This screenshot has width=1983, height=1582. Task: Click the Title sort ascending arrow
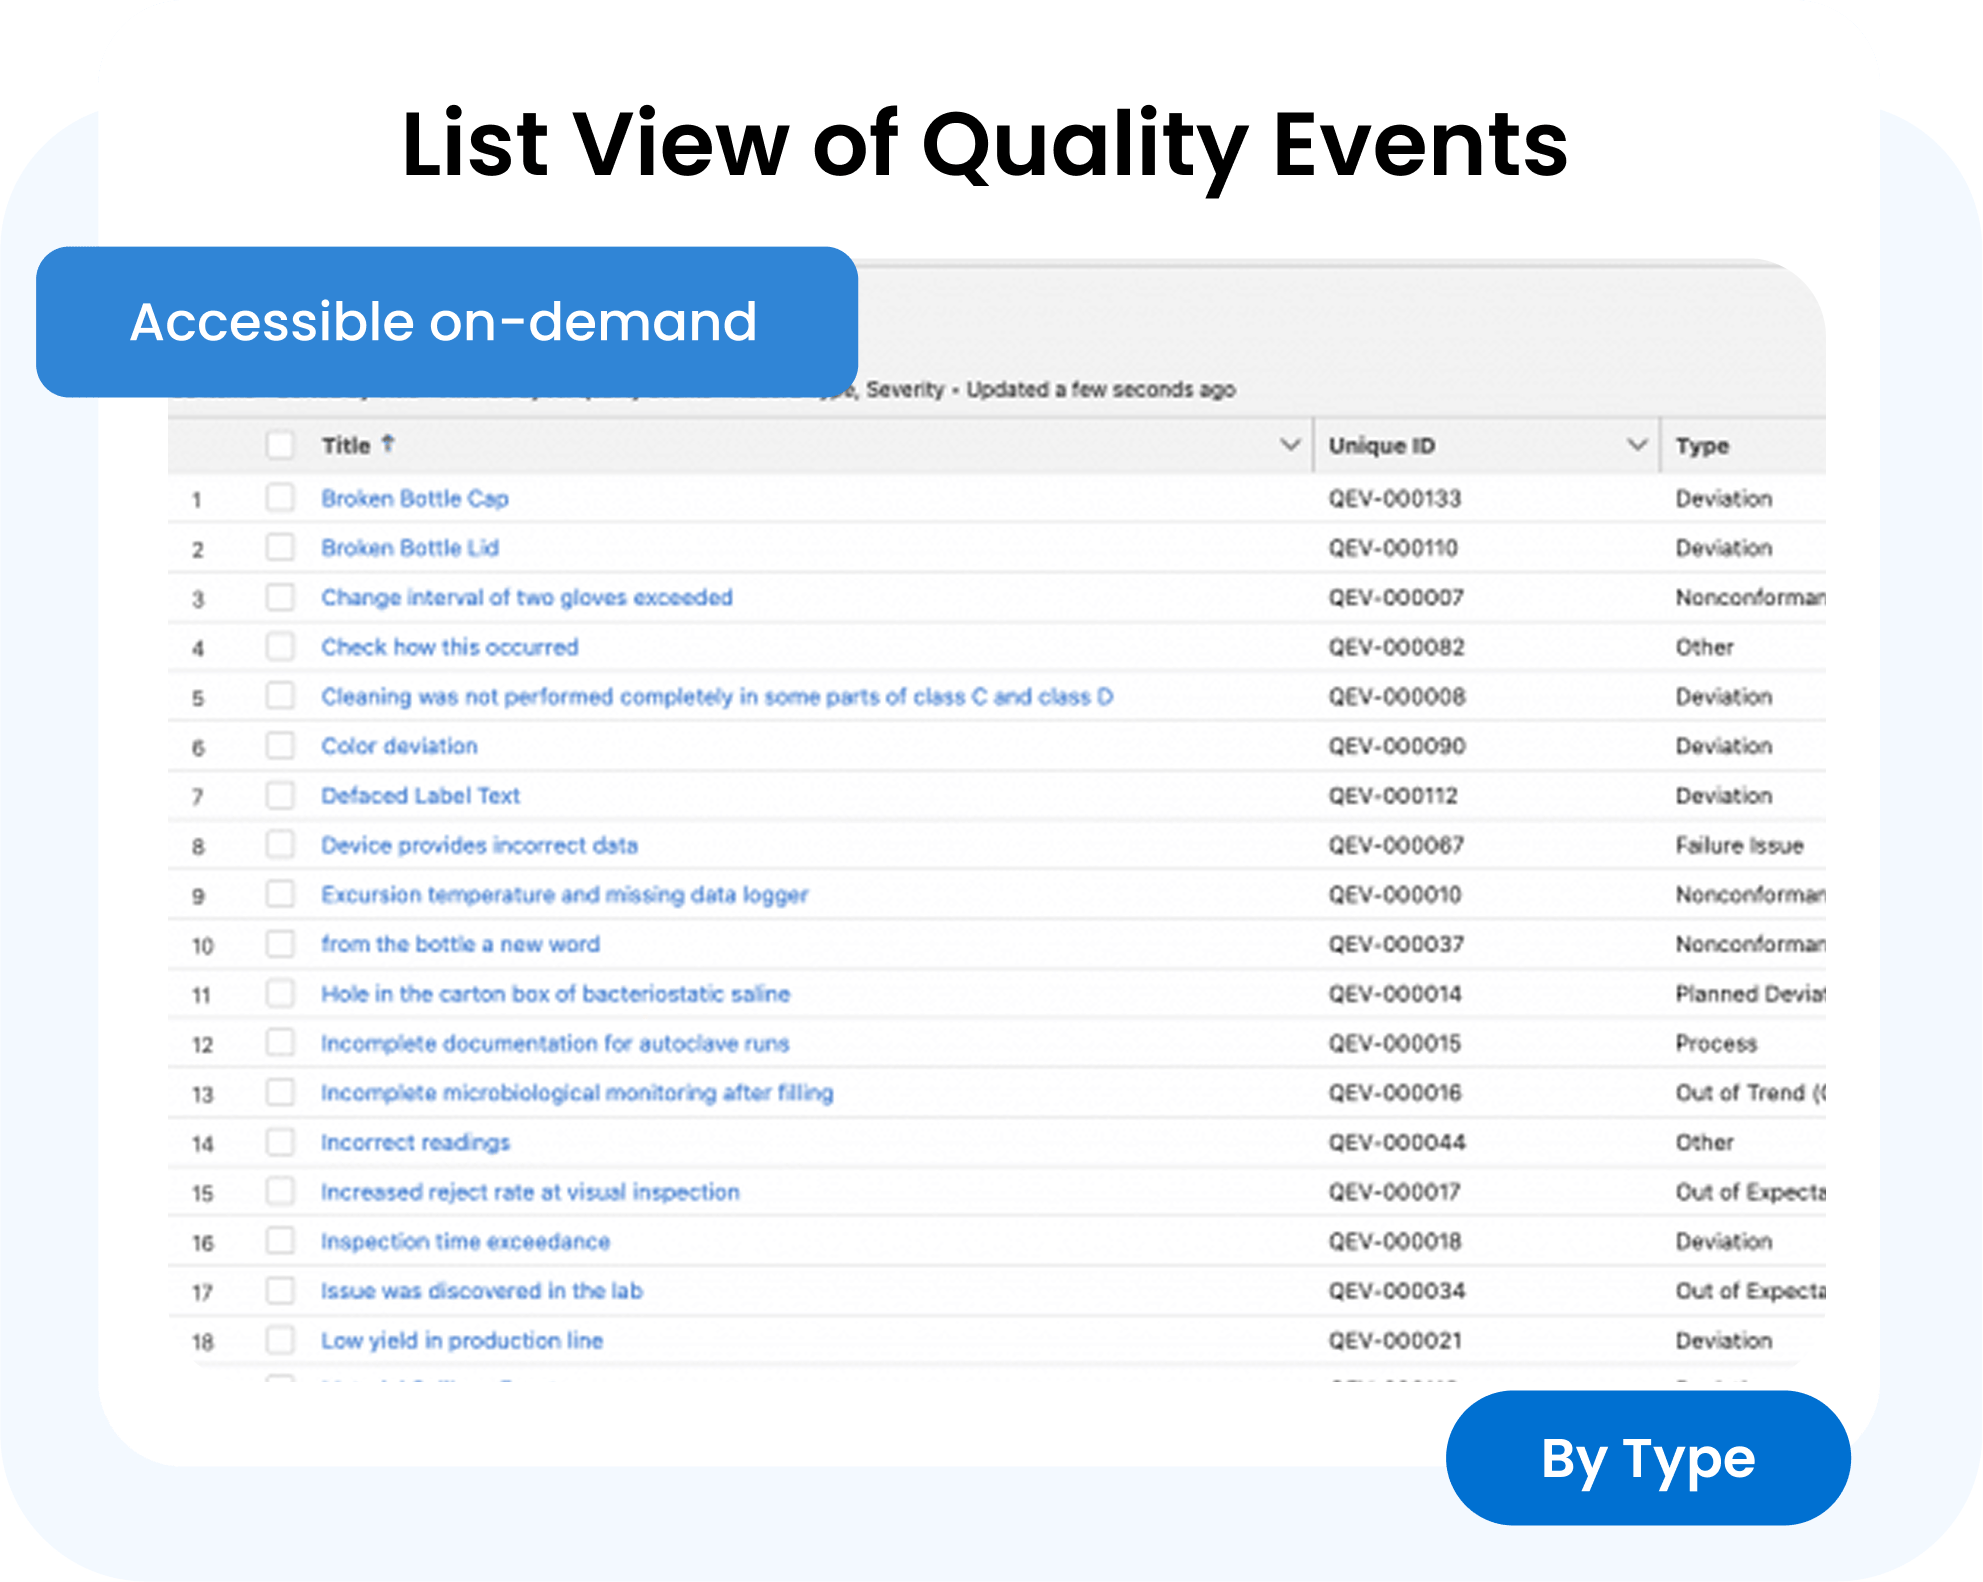[x=388, y=443]
